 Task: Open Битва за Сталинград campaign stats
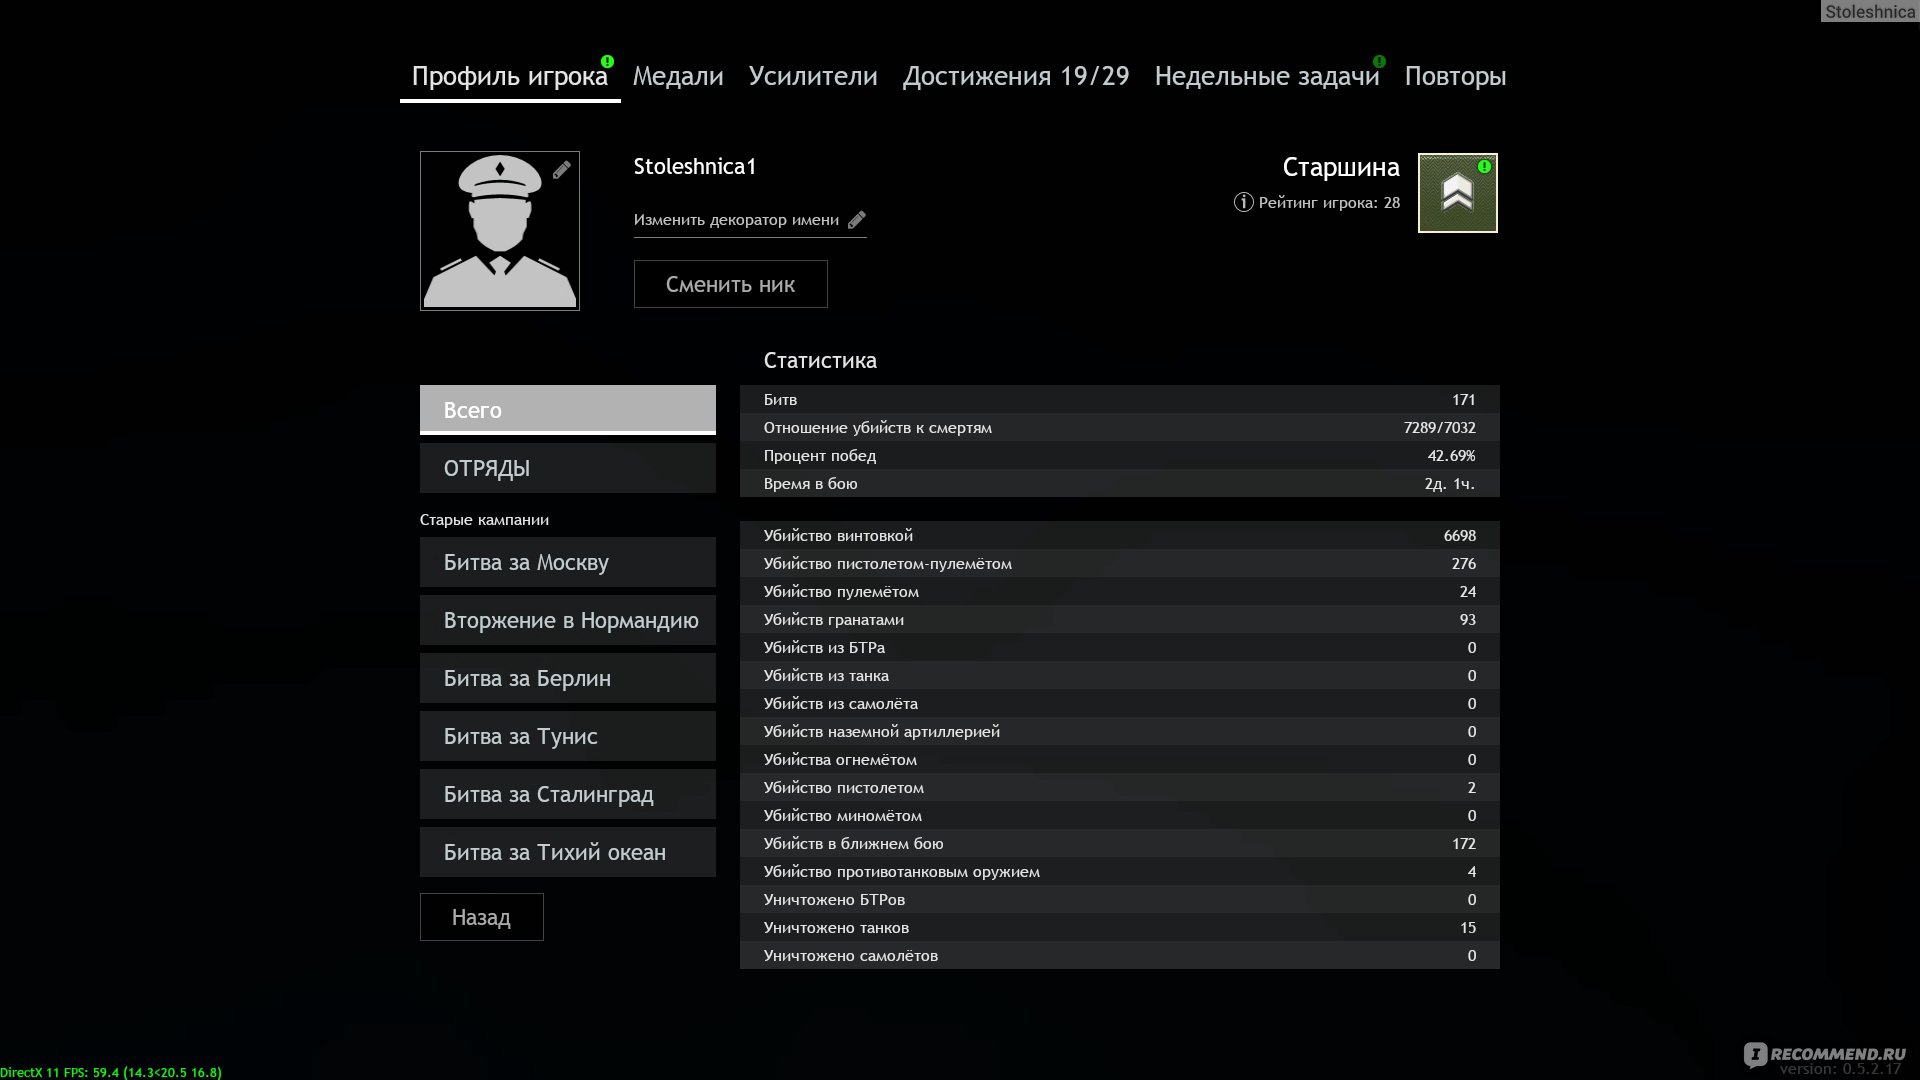click(x=568, y=794)
